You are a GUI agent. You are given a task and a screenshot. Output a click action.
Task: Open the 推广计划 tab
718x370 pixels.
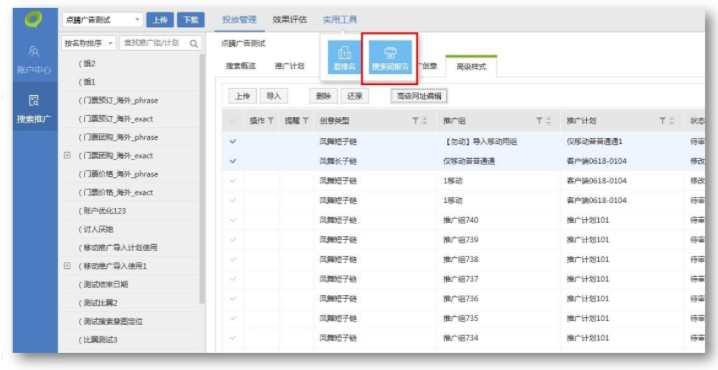point(289,66)
